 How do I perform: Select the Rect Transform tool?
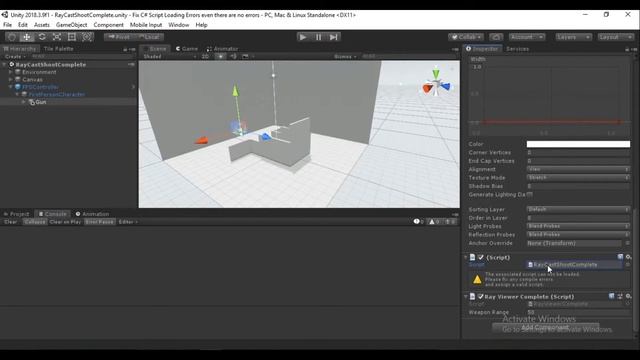72,37
